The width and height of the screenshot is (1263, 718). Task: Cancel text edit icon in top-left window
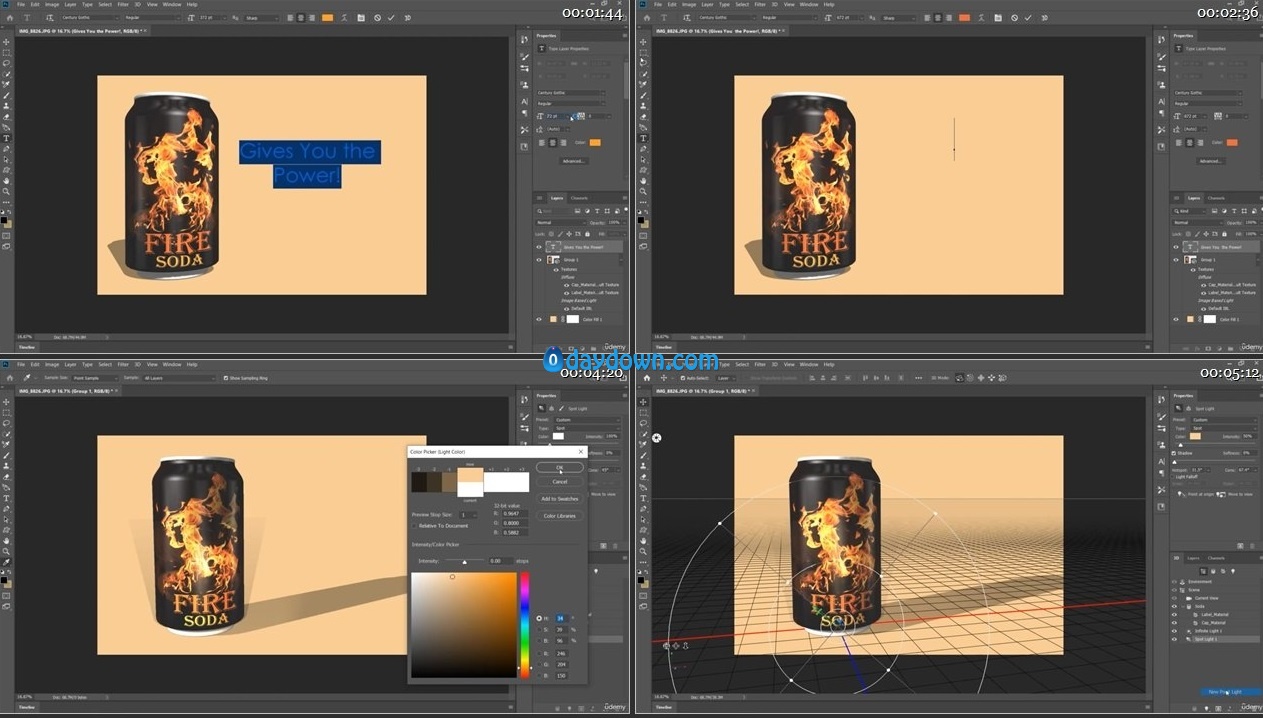point(377,18)
